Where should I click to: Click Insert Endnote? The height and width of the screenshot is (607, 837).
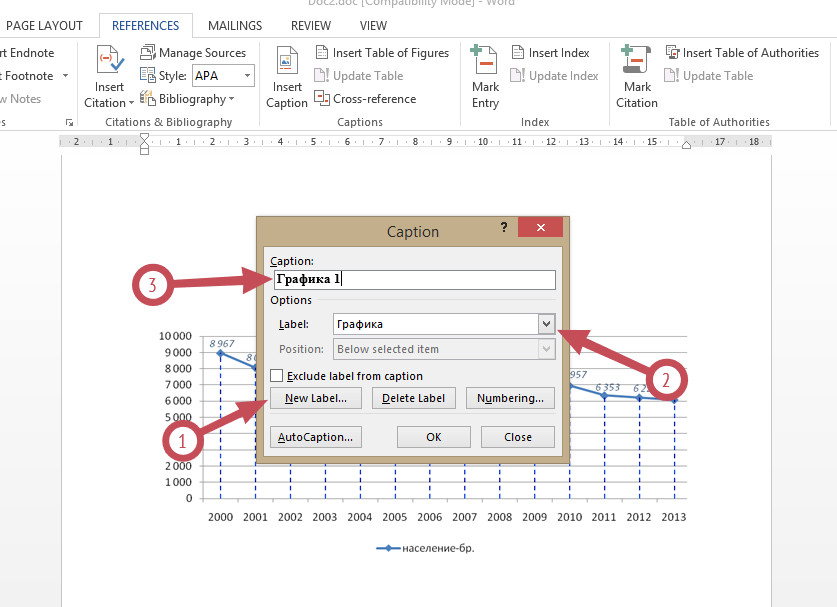click(x=27, y=52)
